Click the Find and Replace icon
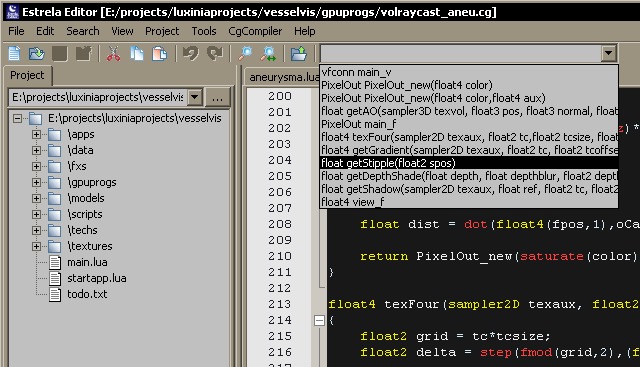Viewport: 640px width, 367px height. 269,53
